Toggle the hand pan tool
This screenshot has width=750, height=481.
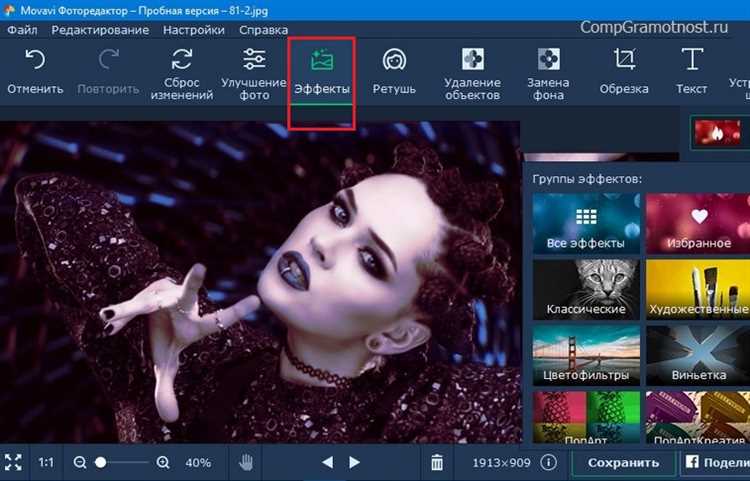pos(246,462)
